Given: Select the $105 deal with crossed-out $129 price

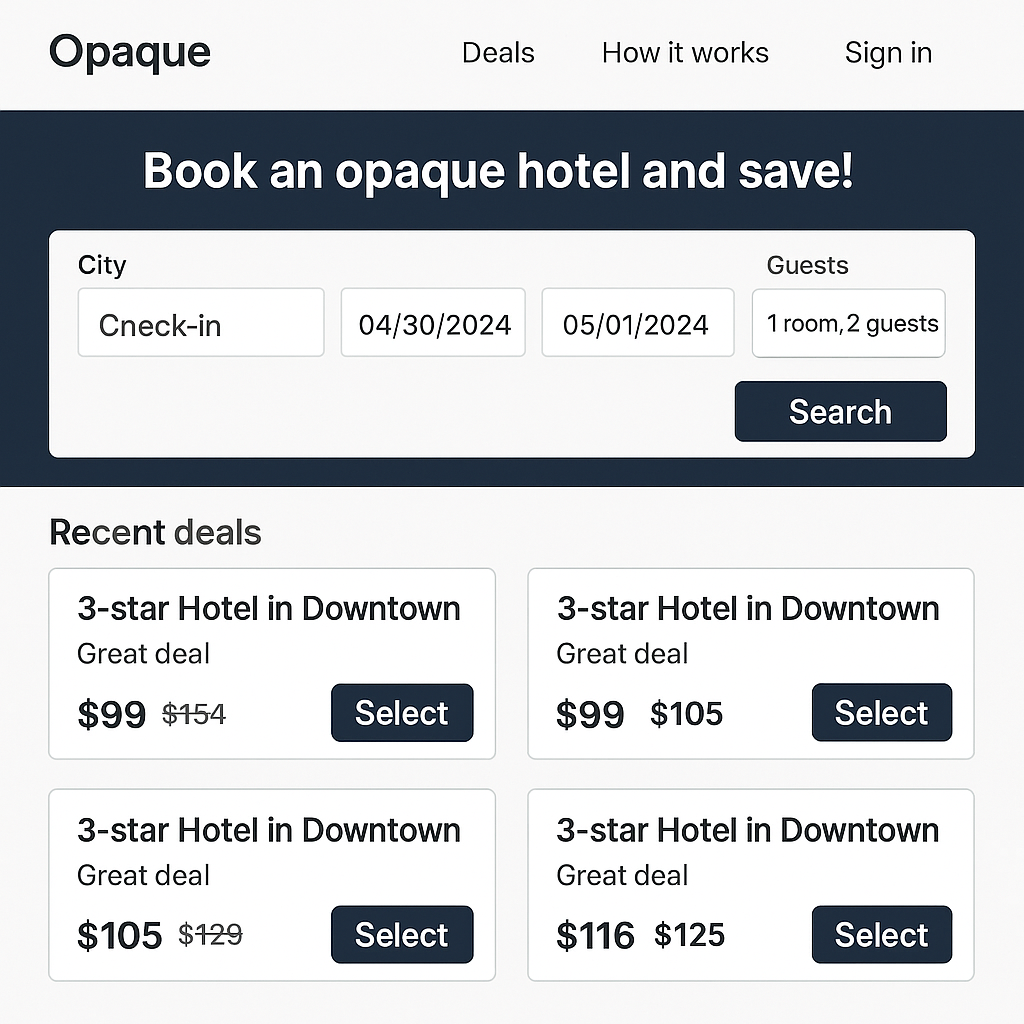Looking at the screenshot, I should coord(402,934).
